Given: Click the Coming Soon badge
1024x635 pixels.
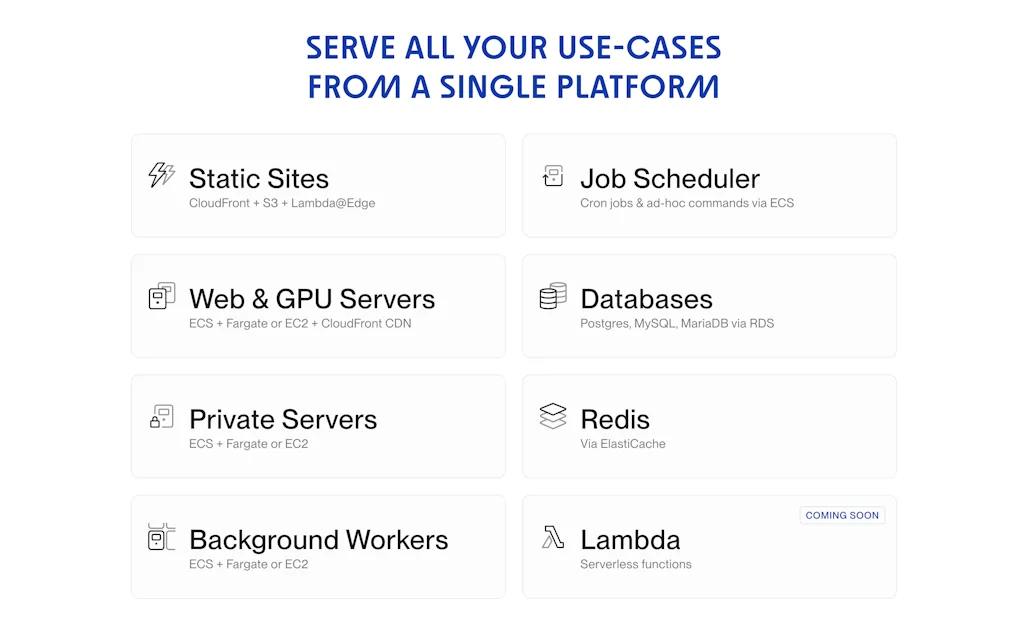Looking at the screenshot, I should (842, 516).
